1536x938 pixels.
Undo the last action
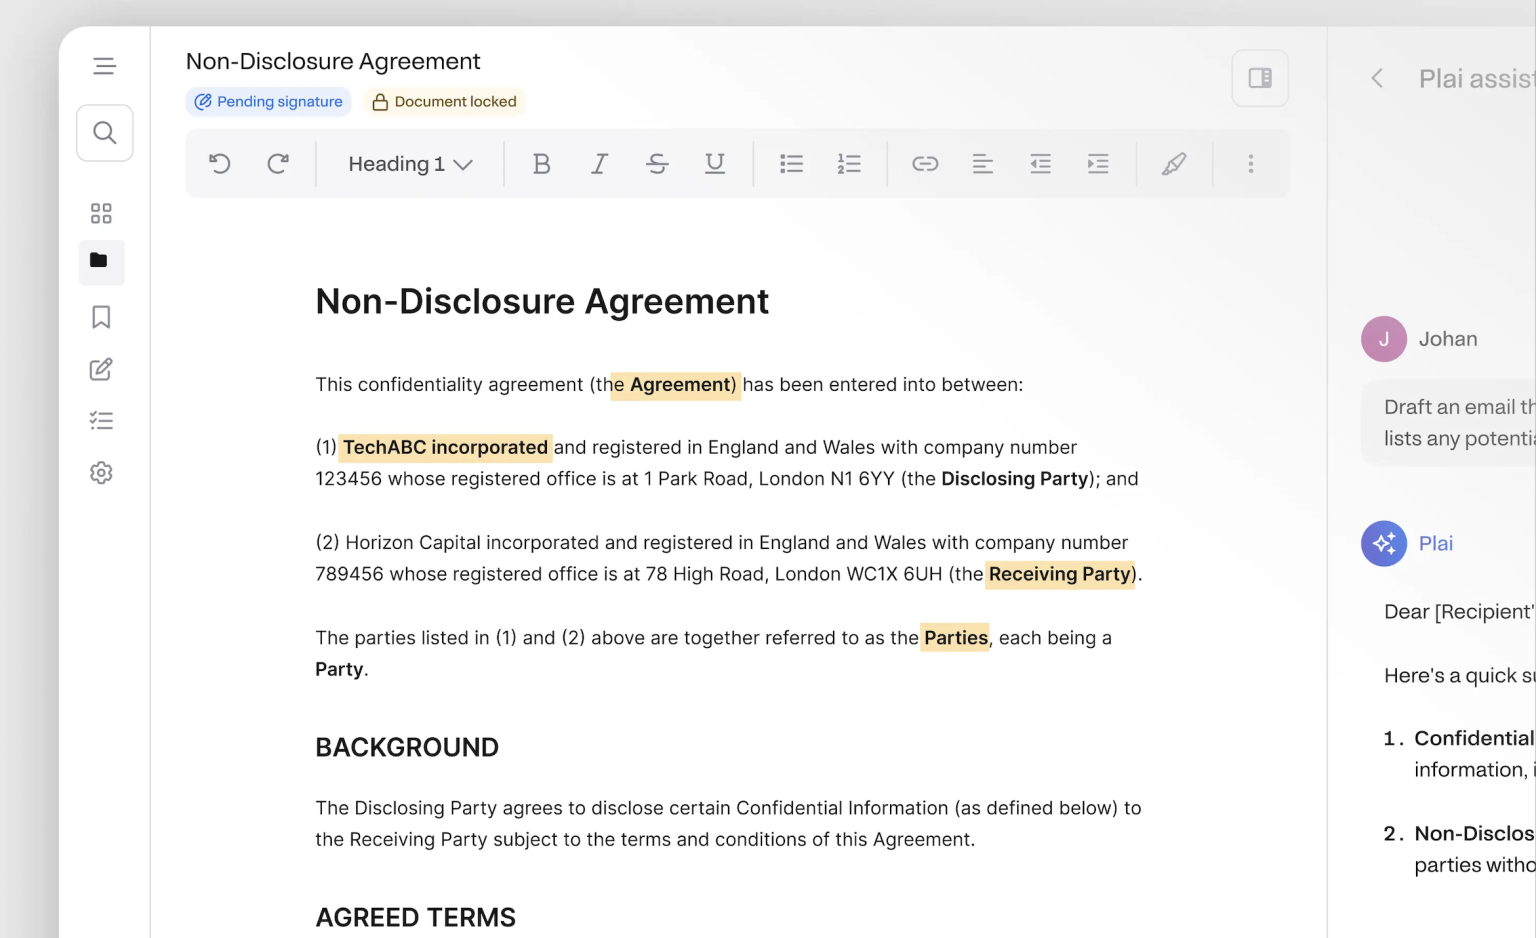coord(220,164)
